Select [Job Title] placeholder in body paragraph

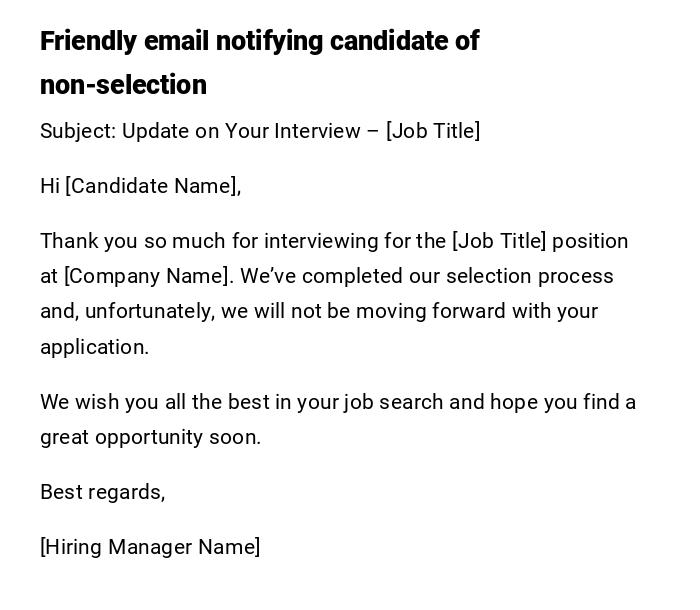pos(499,241)
